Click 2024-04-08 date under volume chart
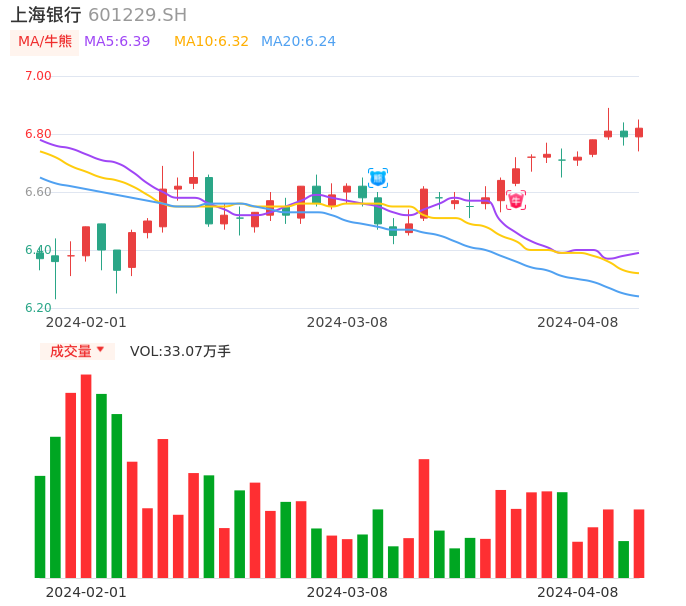 [x=578, y=592]
